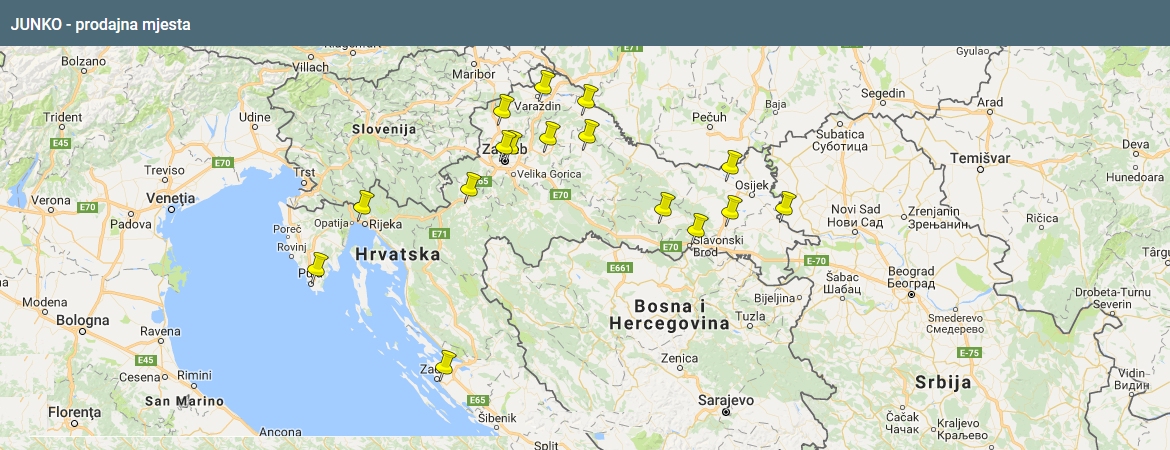The height and width of the screenshot is (450, 1170).
Task: Select the Sarajevo city label
Action: tap(726, 400)
